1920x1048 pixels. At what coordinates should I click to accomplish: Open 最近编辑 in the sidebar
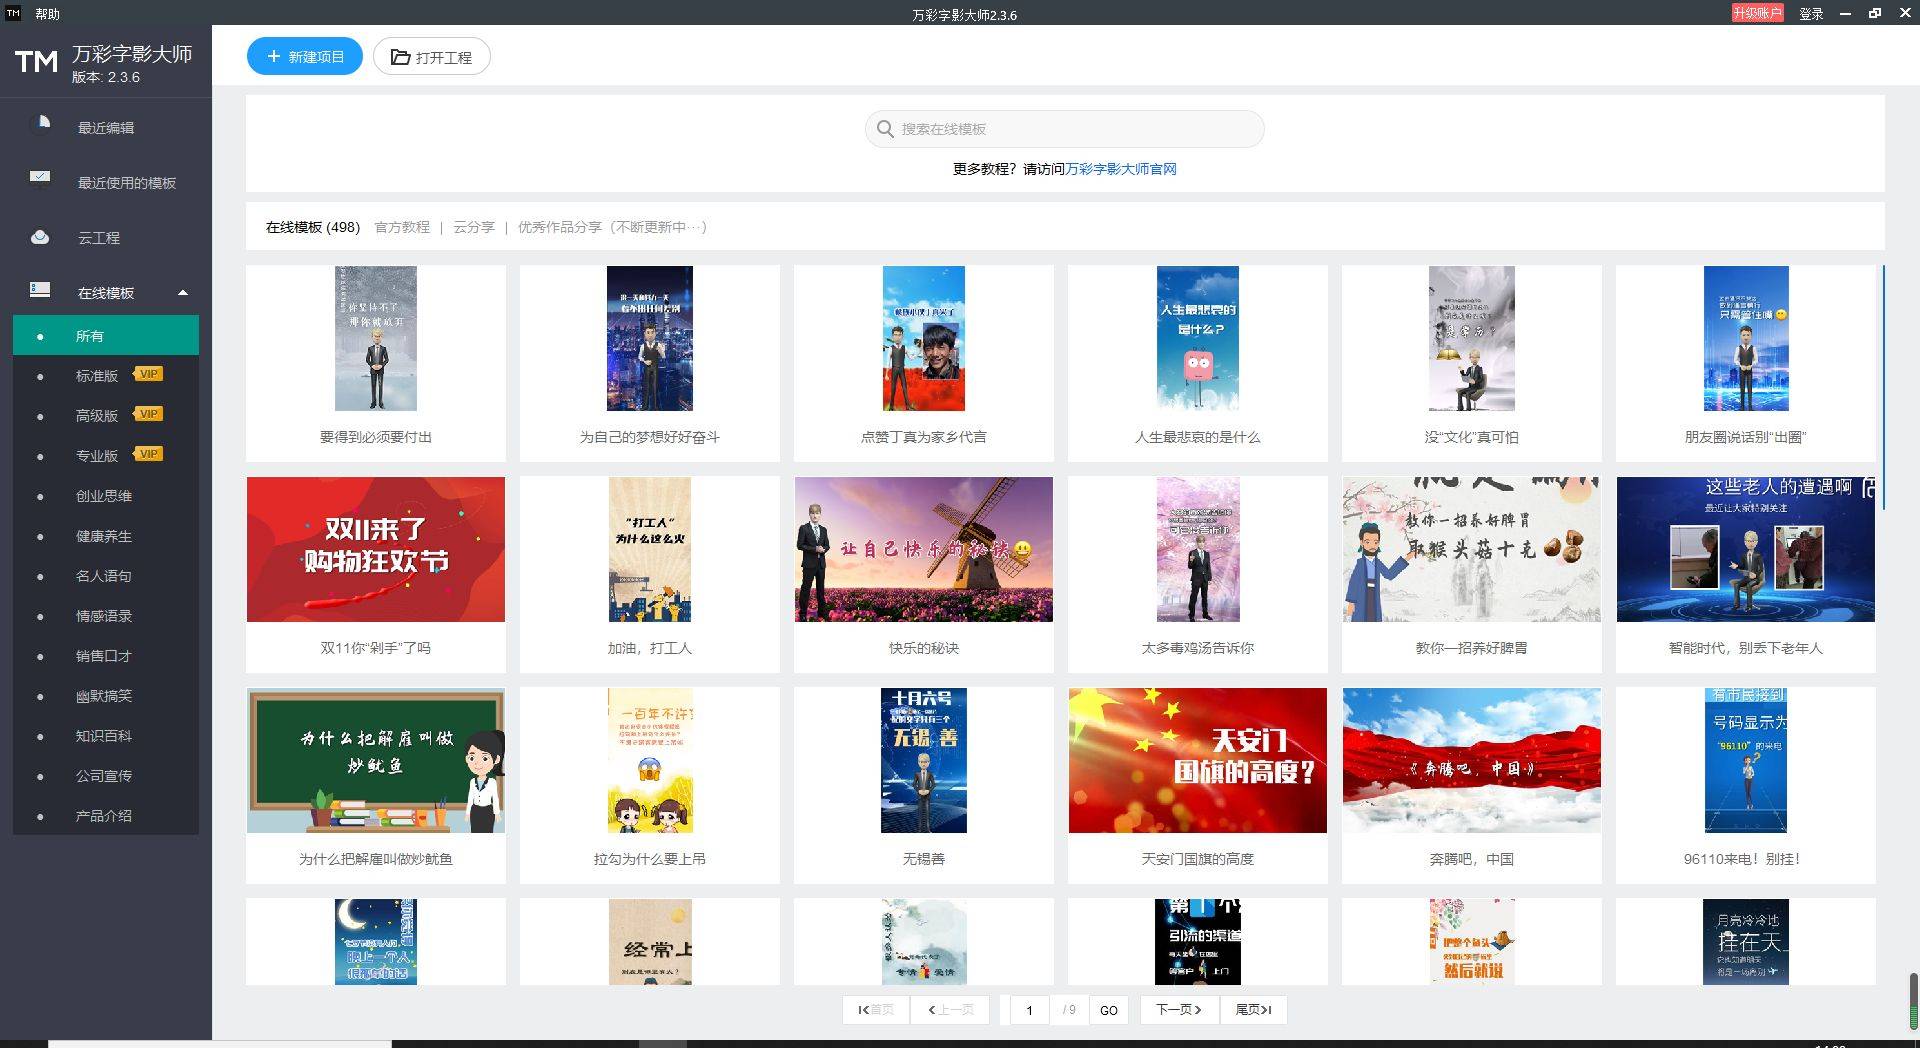(x=106, y=128)
